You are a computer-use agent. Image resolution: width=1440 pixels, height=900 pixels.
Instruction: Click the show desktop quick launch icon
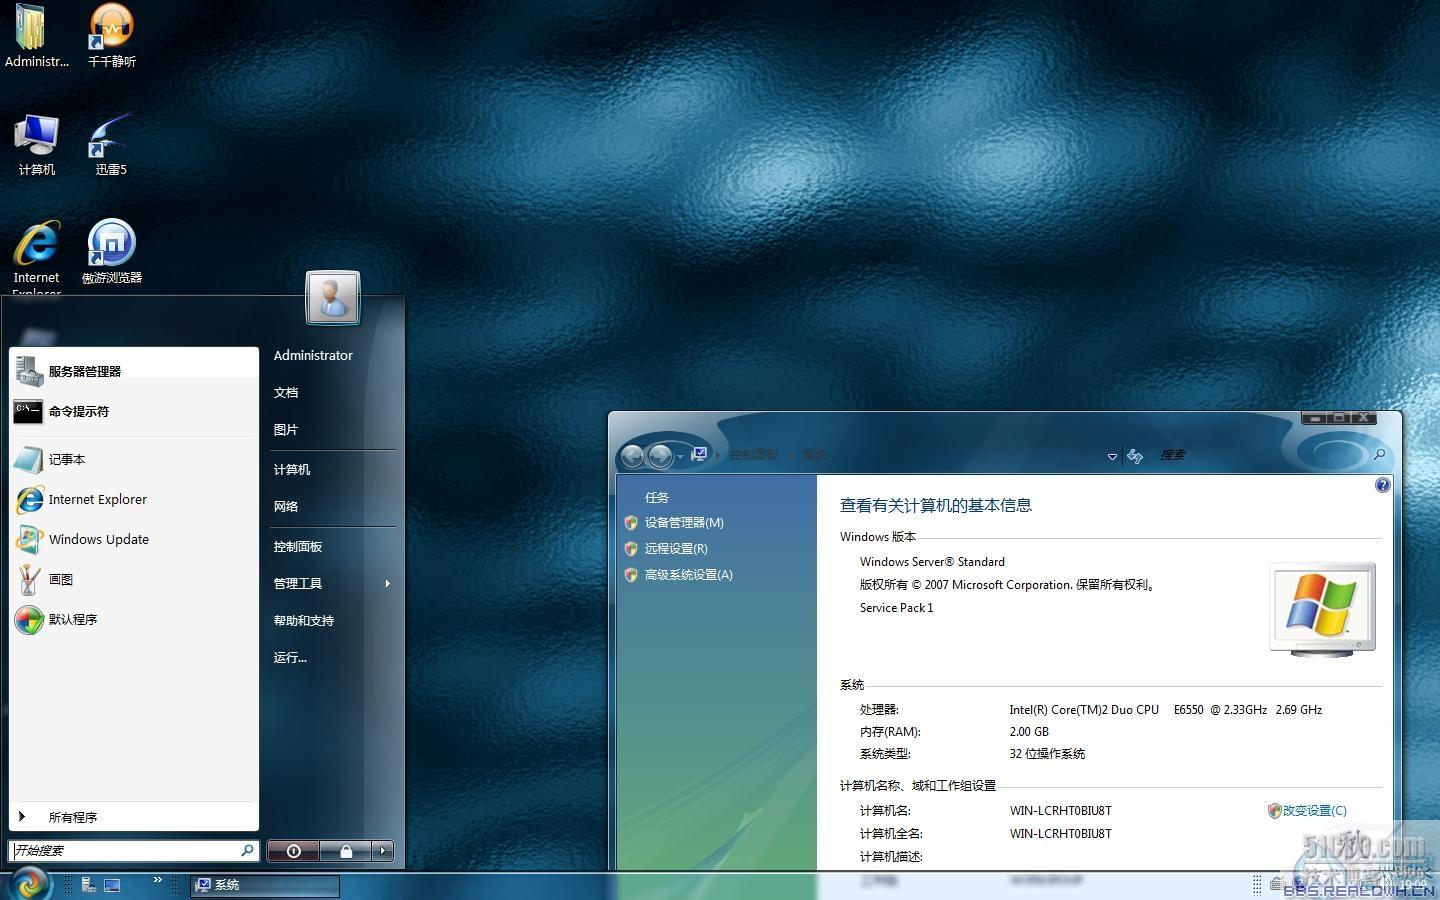click(x=112, y=885)
